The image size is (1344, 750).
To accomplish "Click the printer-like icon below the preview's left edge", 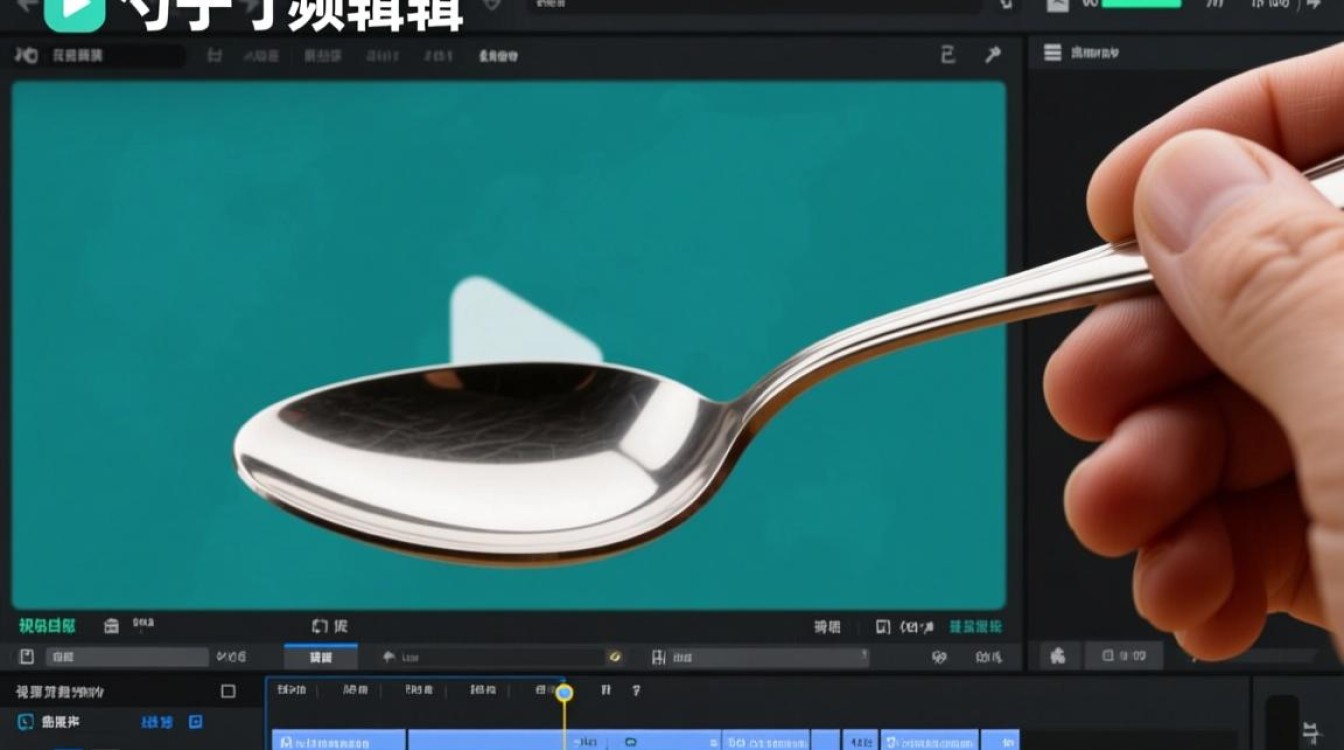I will [x=112, y=627].
